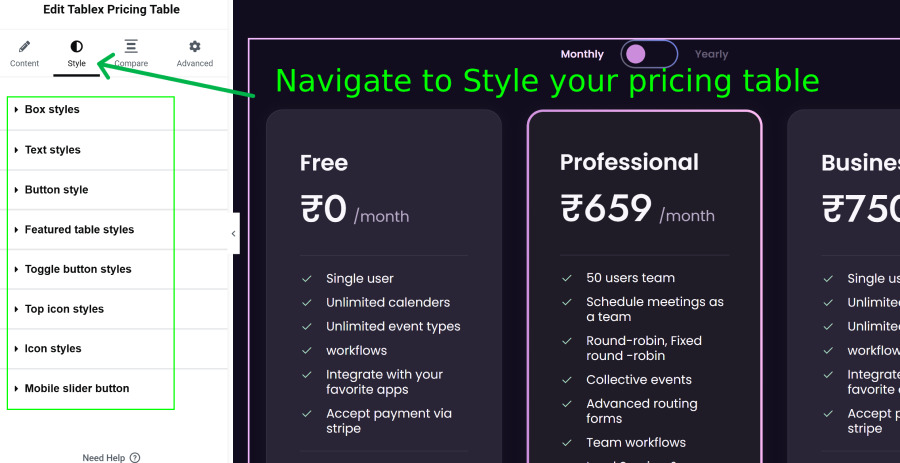
Task: Select the Yearly billing label
Action: click(711, 55)
